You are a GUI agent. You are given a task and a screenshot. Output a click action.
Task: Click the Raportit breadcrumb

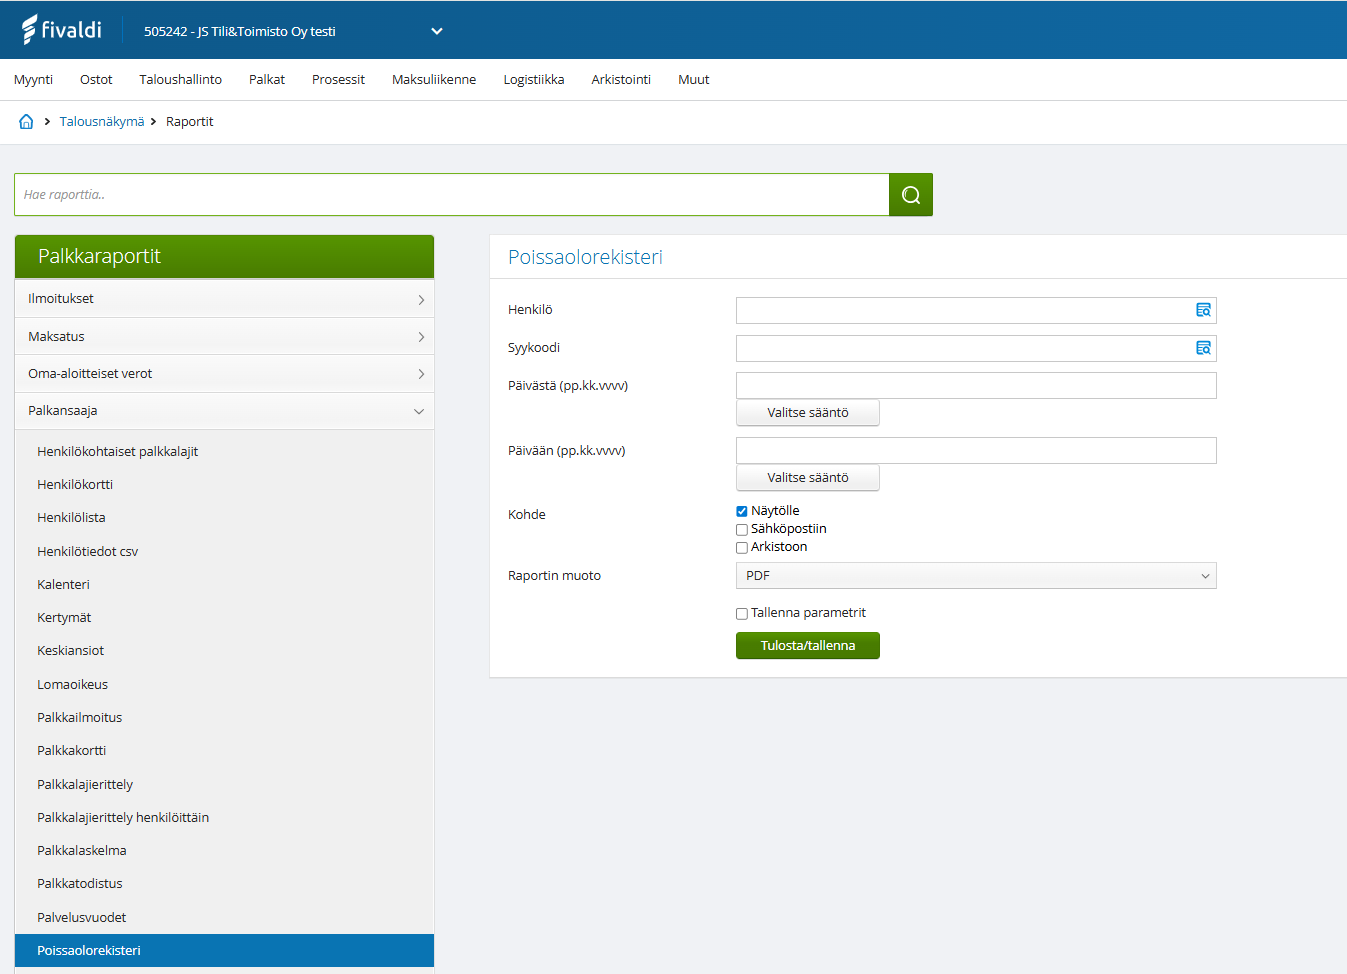tap(190, 122)
